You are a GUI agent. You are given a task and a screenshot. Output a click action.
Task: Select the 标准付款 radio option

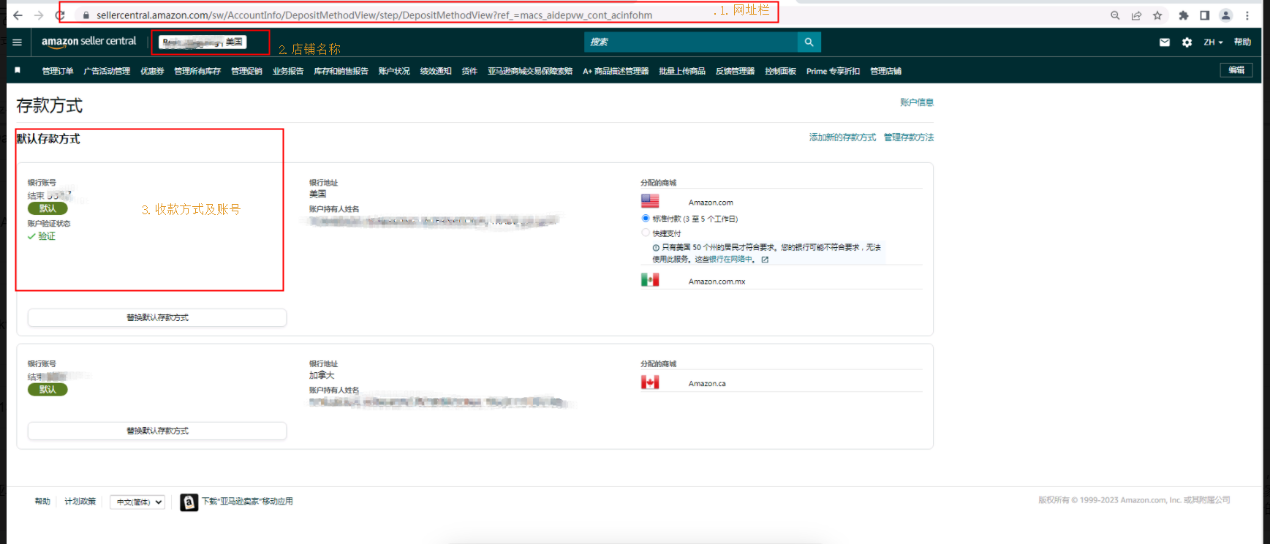pyautogui.click(x=646, y=218)
